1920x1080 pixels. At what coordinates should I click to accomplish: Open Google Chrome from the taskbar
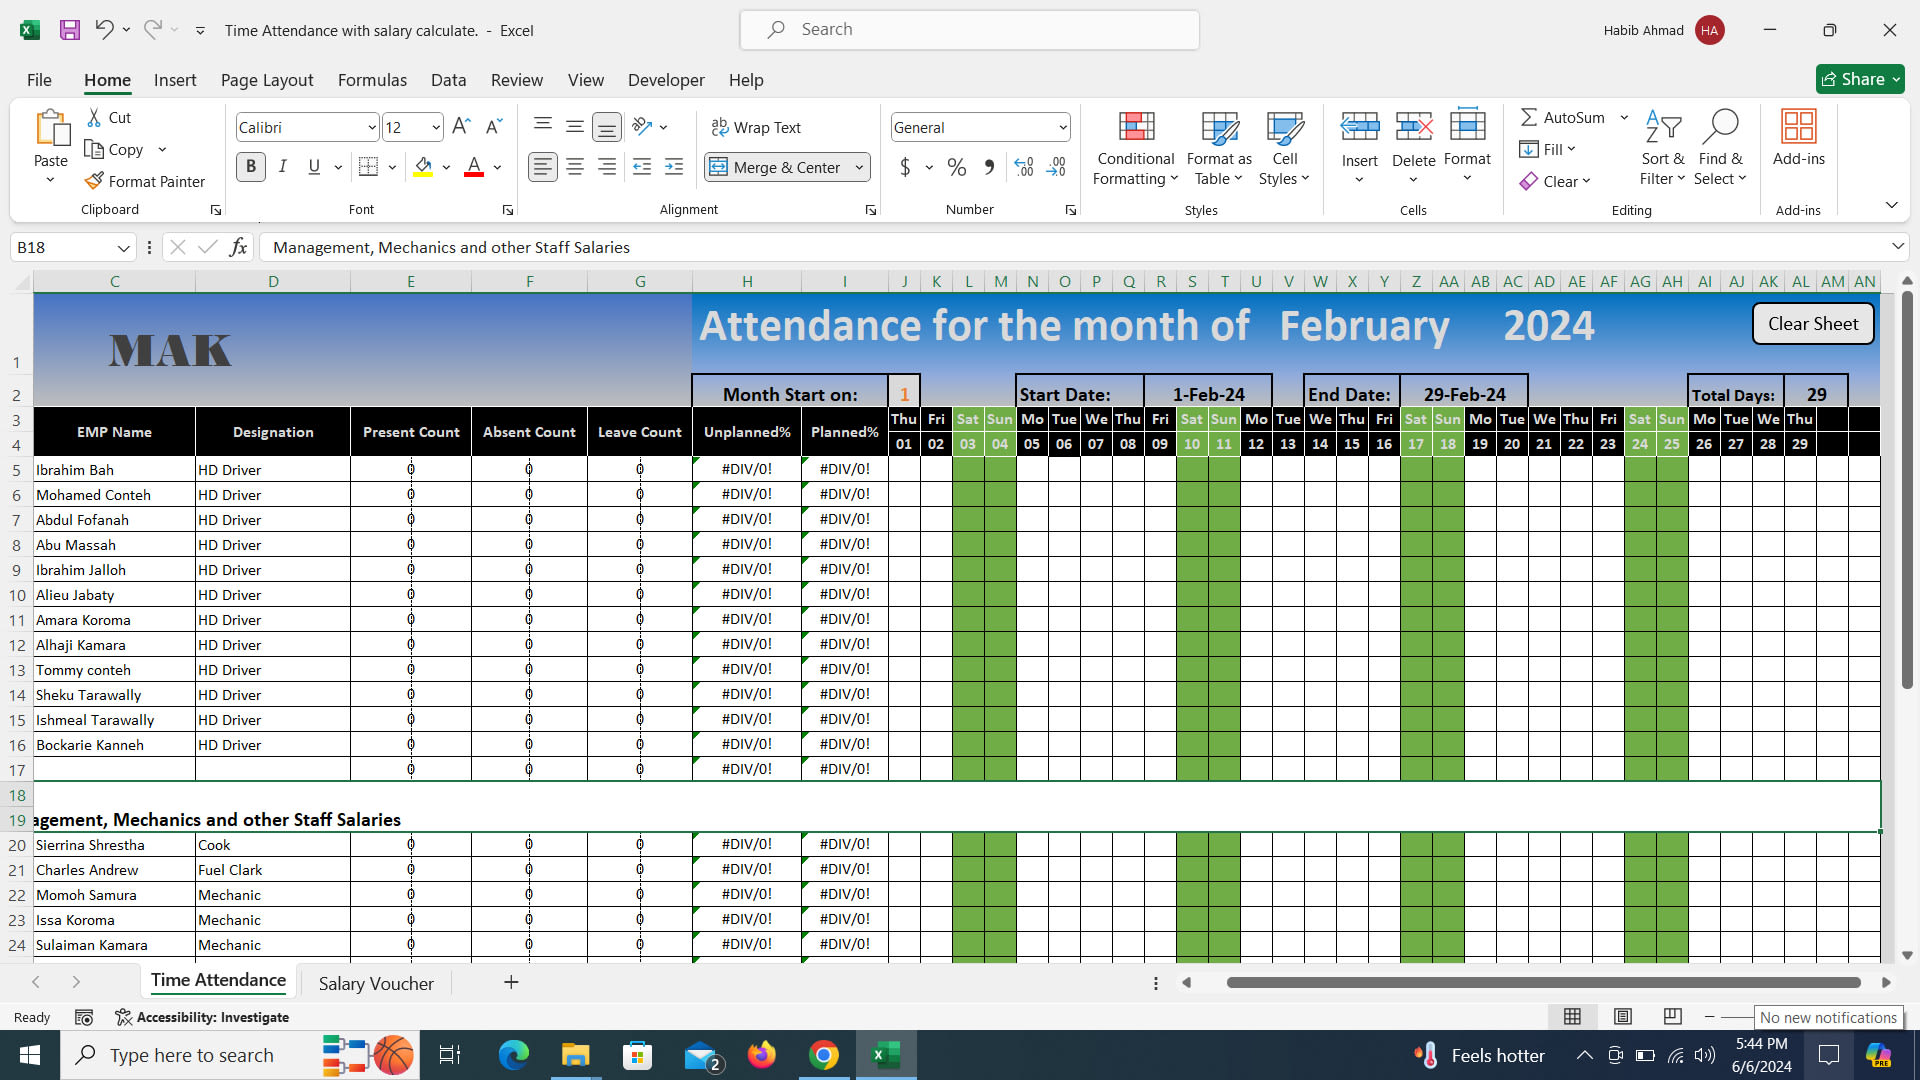823,1055
